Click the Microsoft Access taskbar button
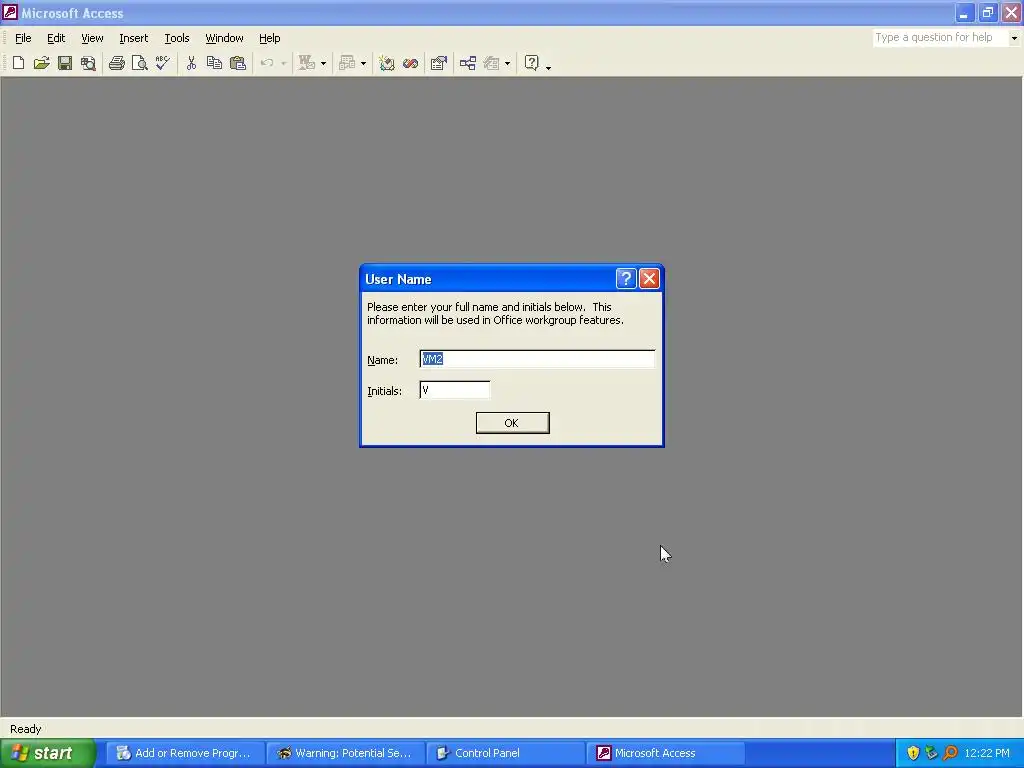The width and height of the screenshot is (1024, 768). (666, 753)
